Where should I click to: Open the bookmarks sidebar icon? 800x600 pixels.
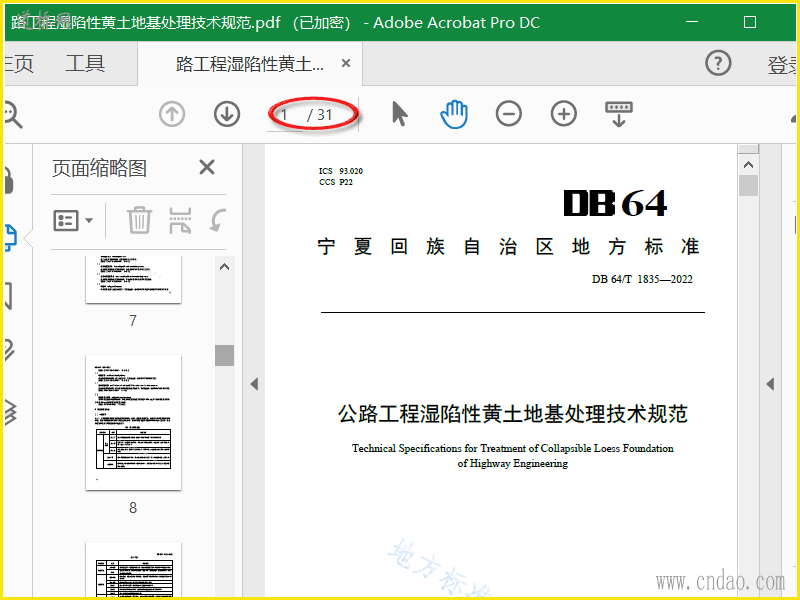click(x=9, y=295)
